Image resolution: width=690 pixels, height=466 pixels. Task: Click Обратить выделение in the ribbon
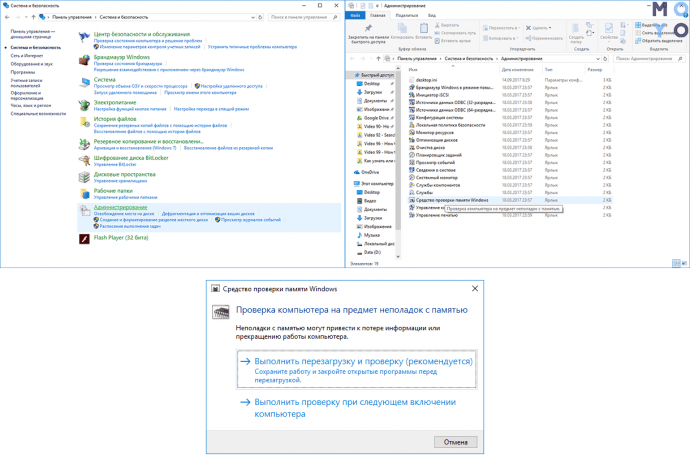[x=658, y=40]
